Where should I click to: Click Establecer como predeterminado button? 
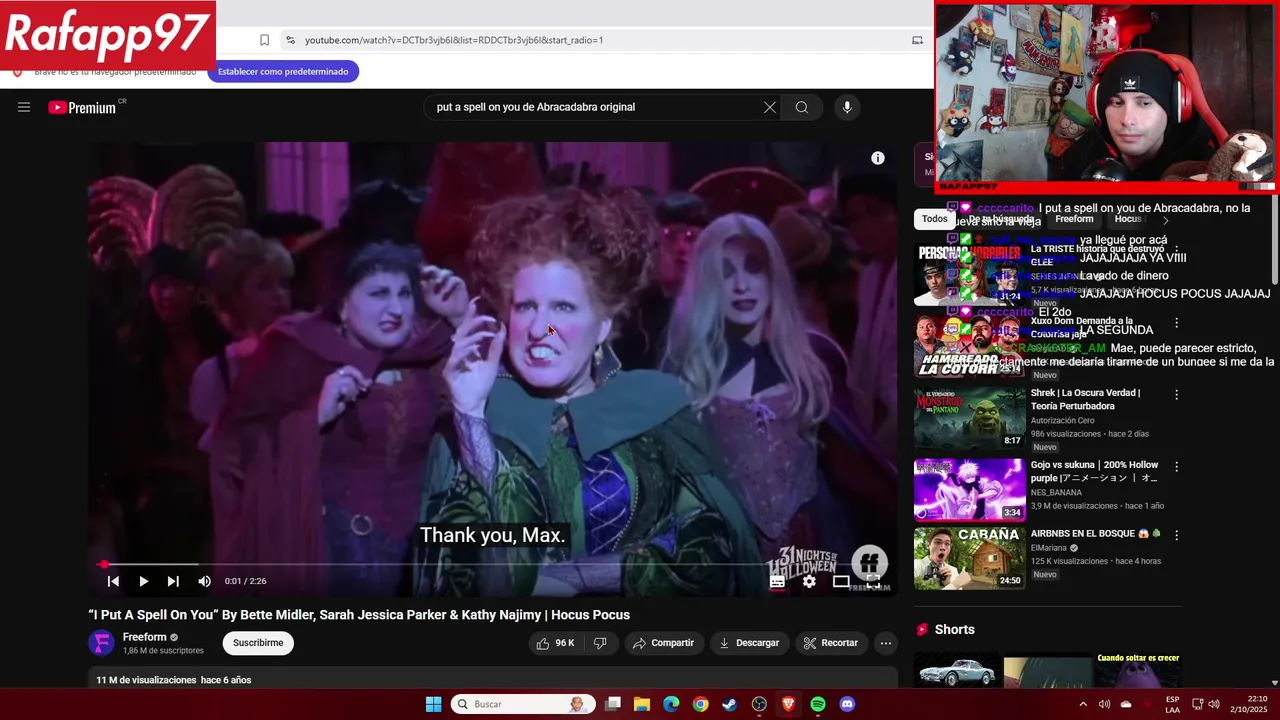point(283,72)
